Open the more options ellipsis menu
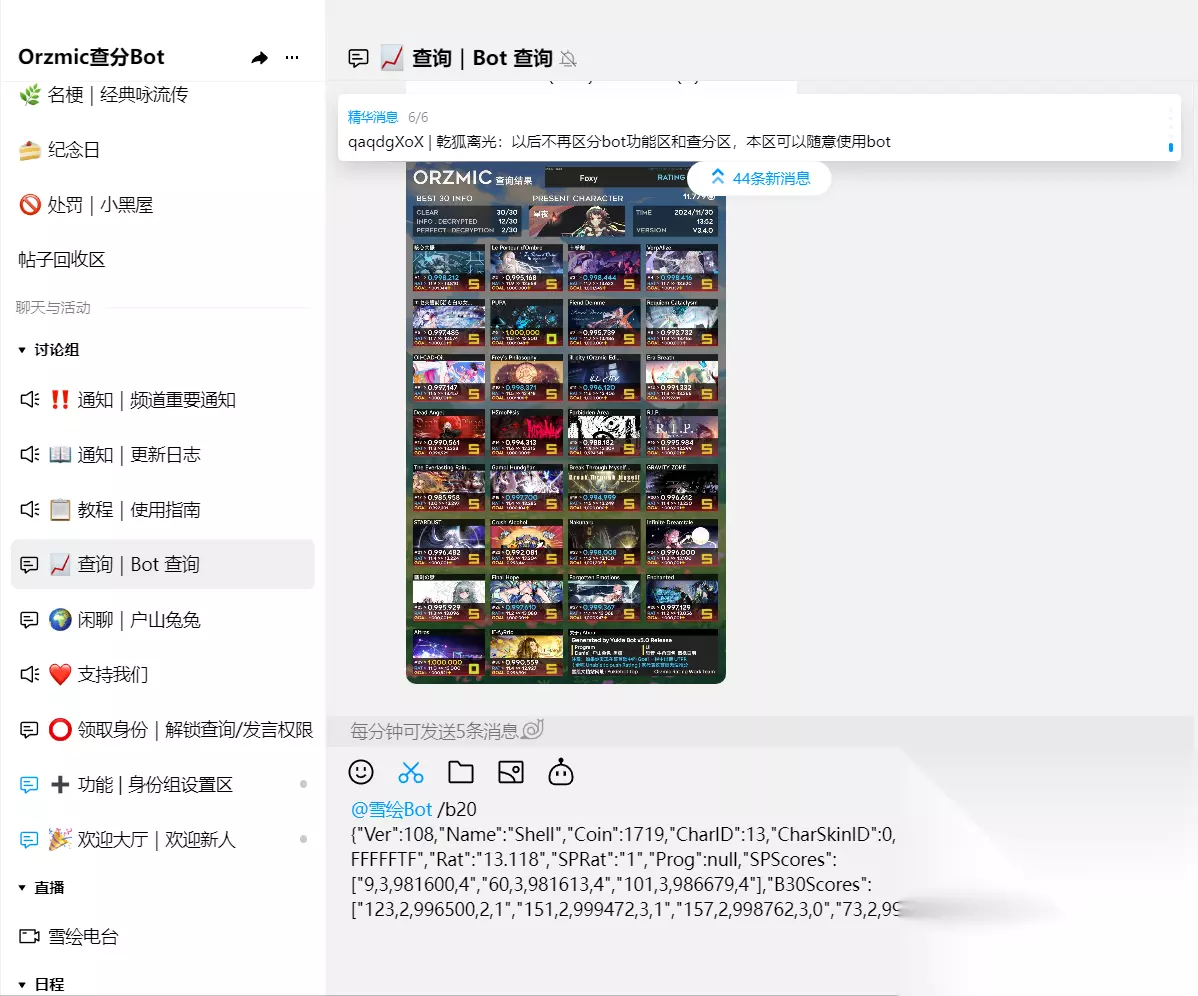The image size is (1198, 996). [x=292, y=57]
